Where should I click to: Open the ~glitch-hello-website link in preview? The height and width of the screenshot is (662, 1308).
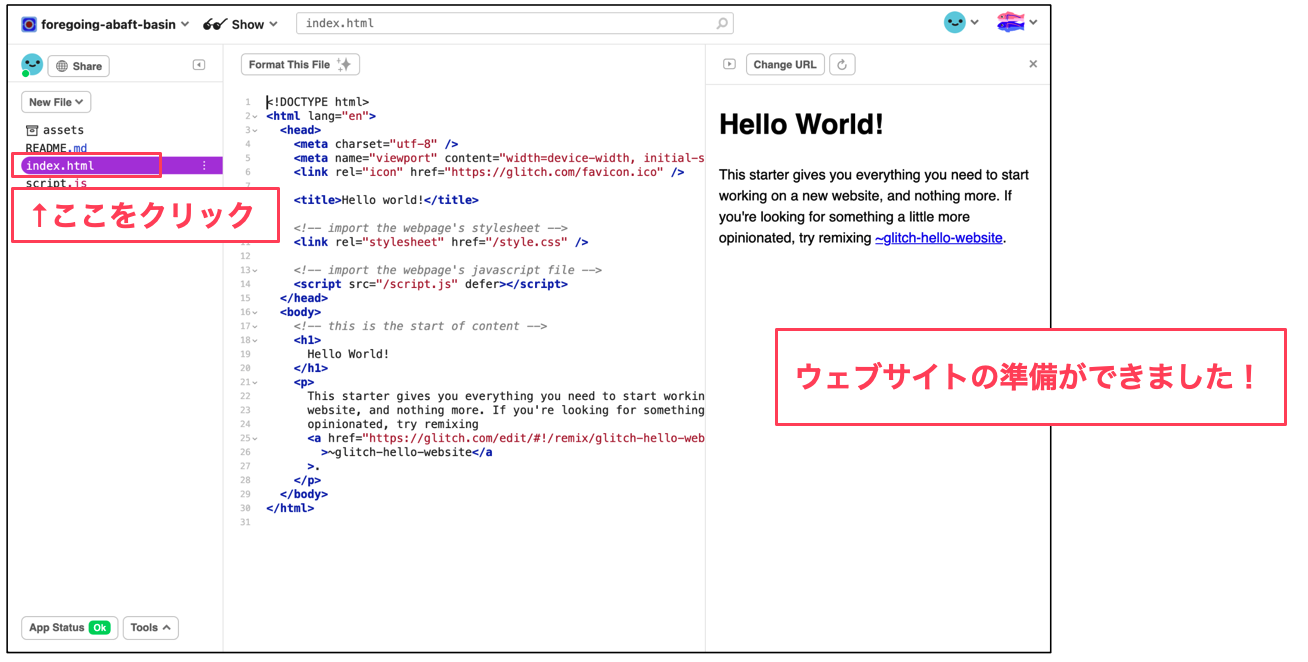click(x=938, y=238)
